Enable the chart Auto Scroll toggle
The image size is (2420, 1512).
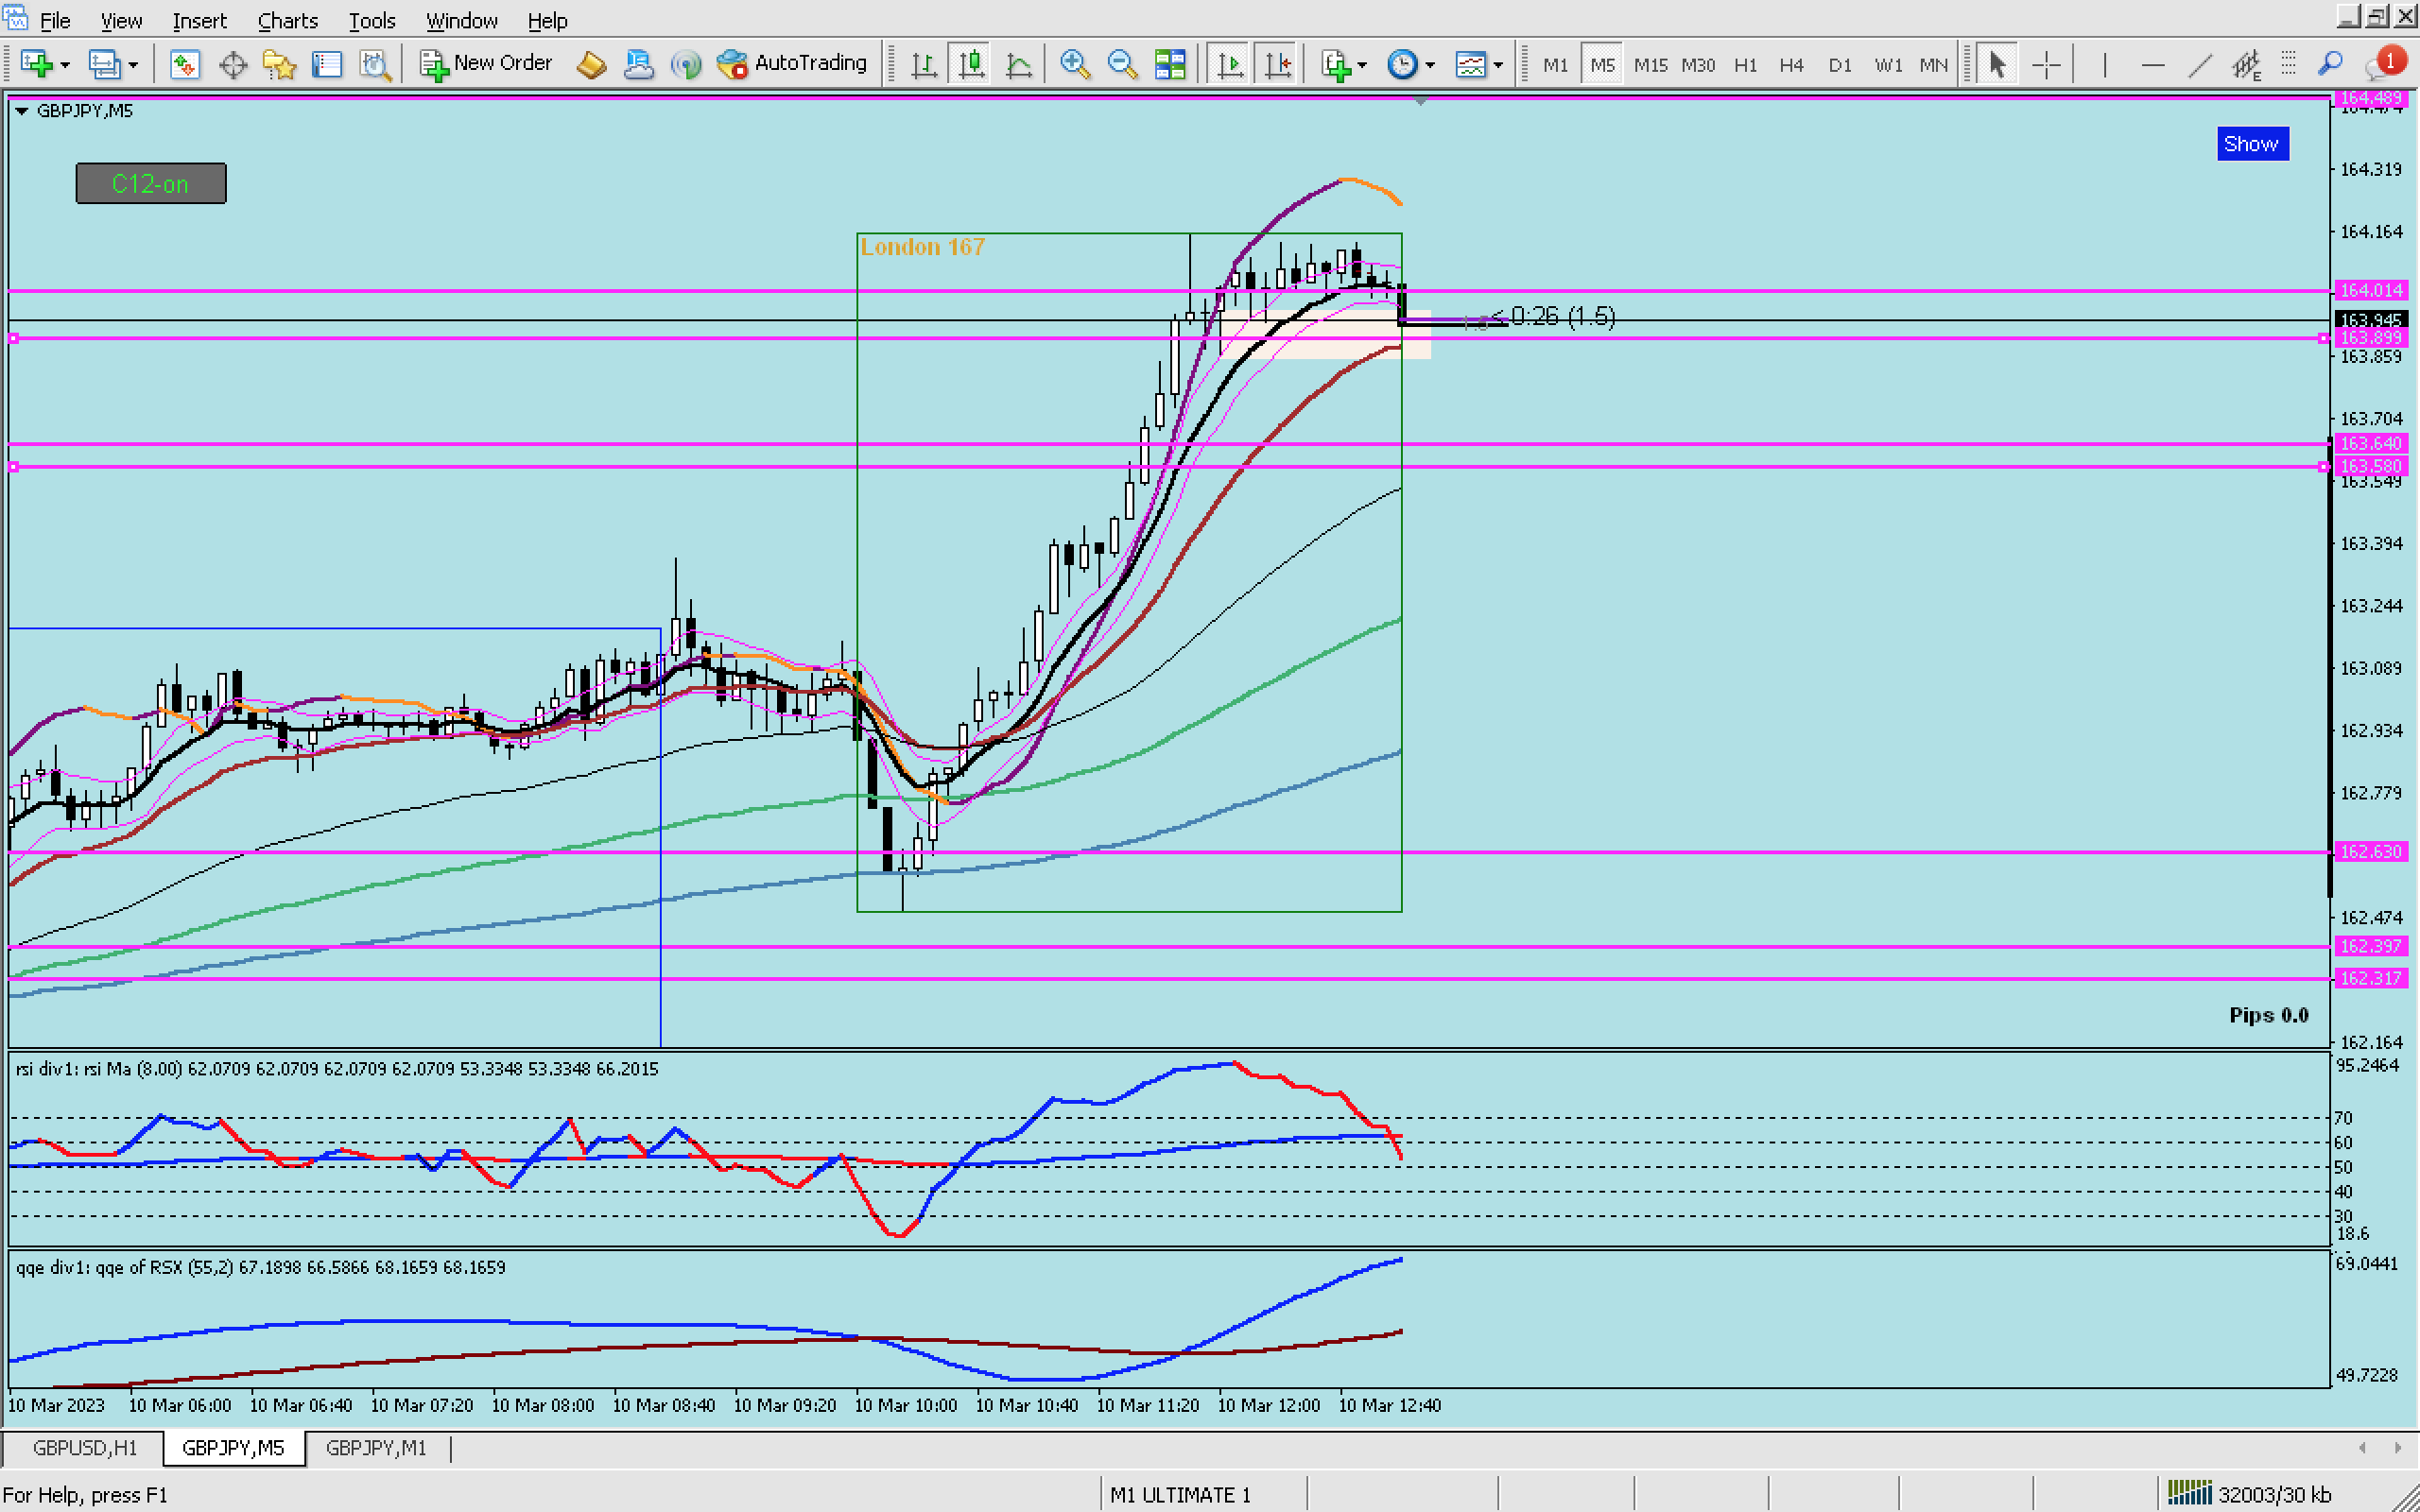(1230, 65)
